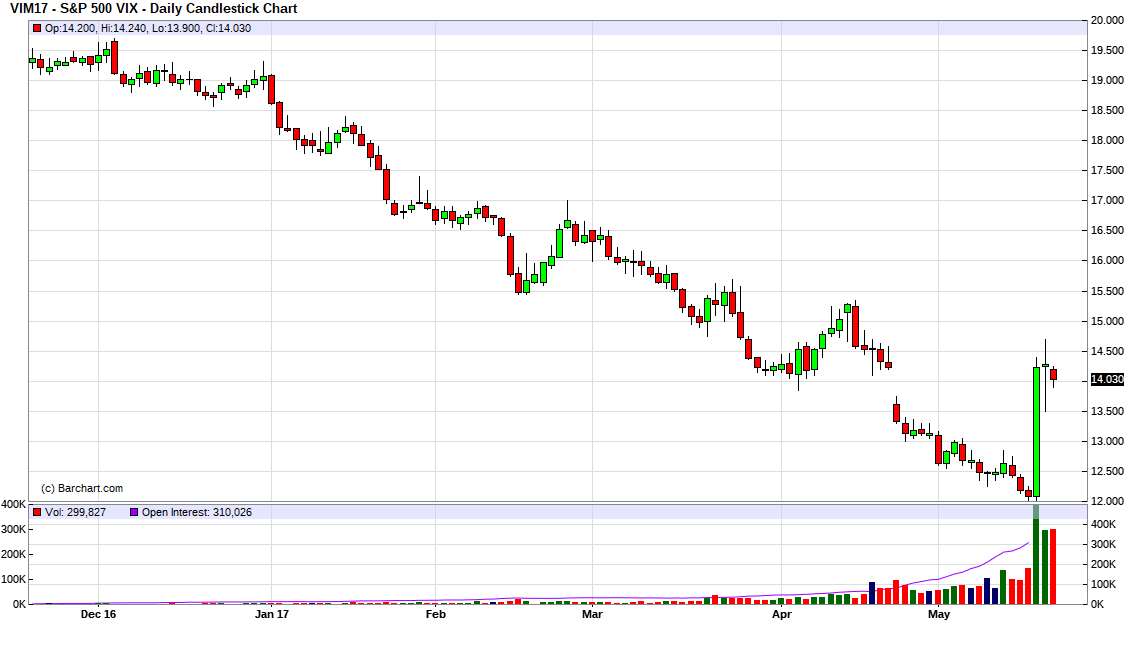Click the 19.000 price axis label
The image size is (1129, 645).
coord(1107,81)
